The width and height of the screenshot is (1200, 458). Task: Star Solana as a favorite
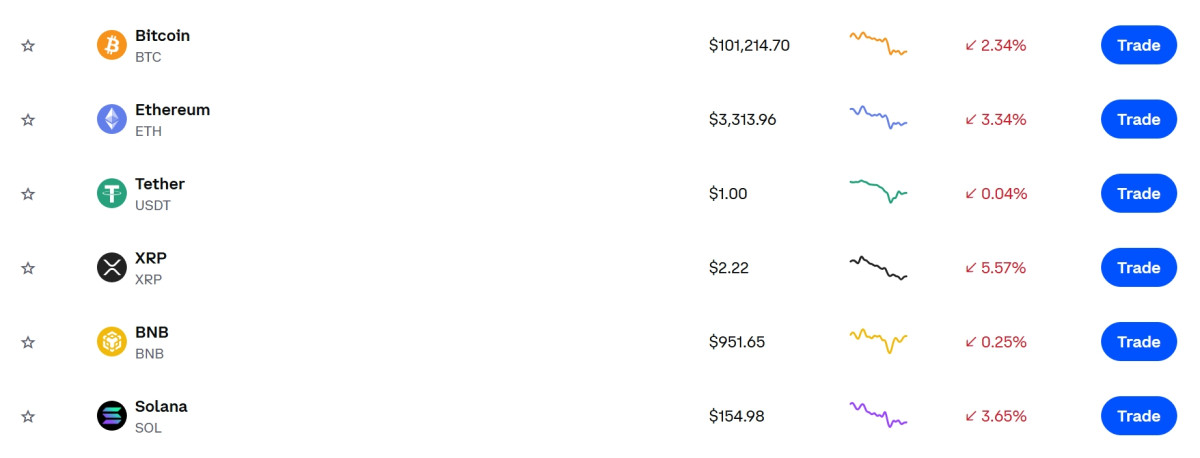pyautogui.click(x=28, y=416)
